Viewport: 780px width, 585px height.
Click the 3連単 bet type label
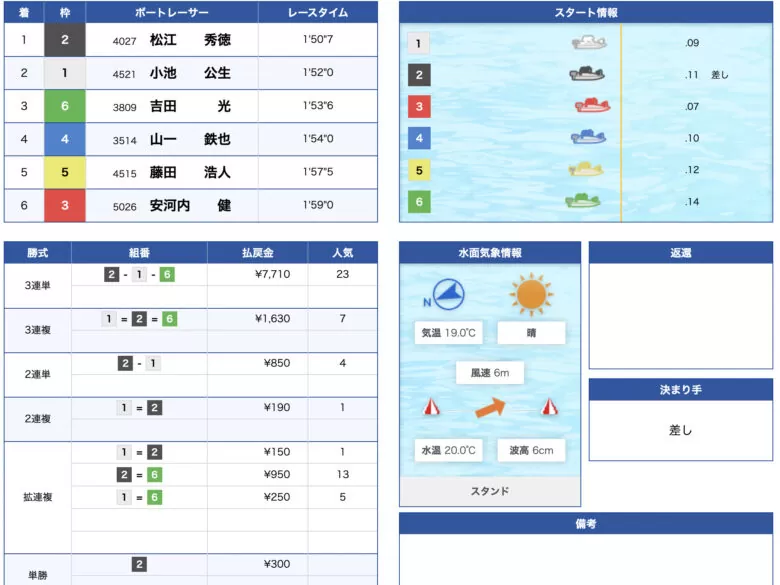point(38,286)
